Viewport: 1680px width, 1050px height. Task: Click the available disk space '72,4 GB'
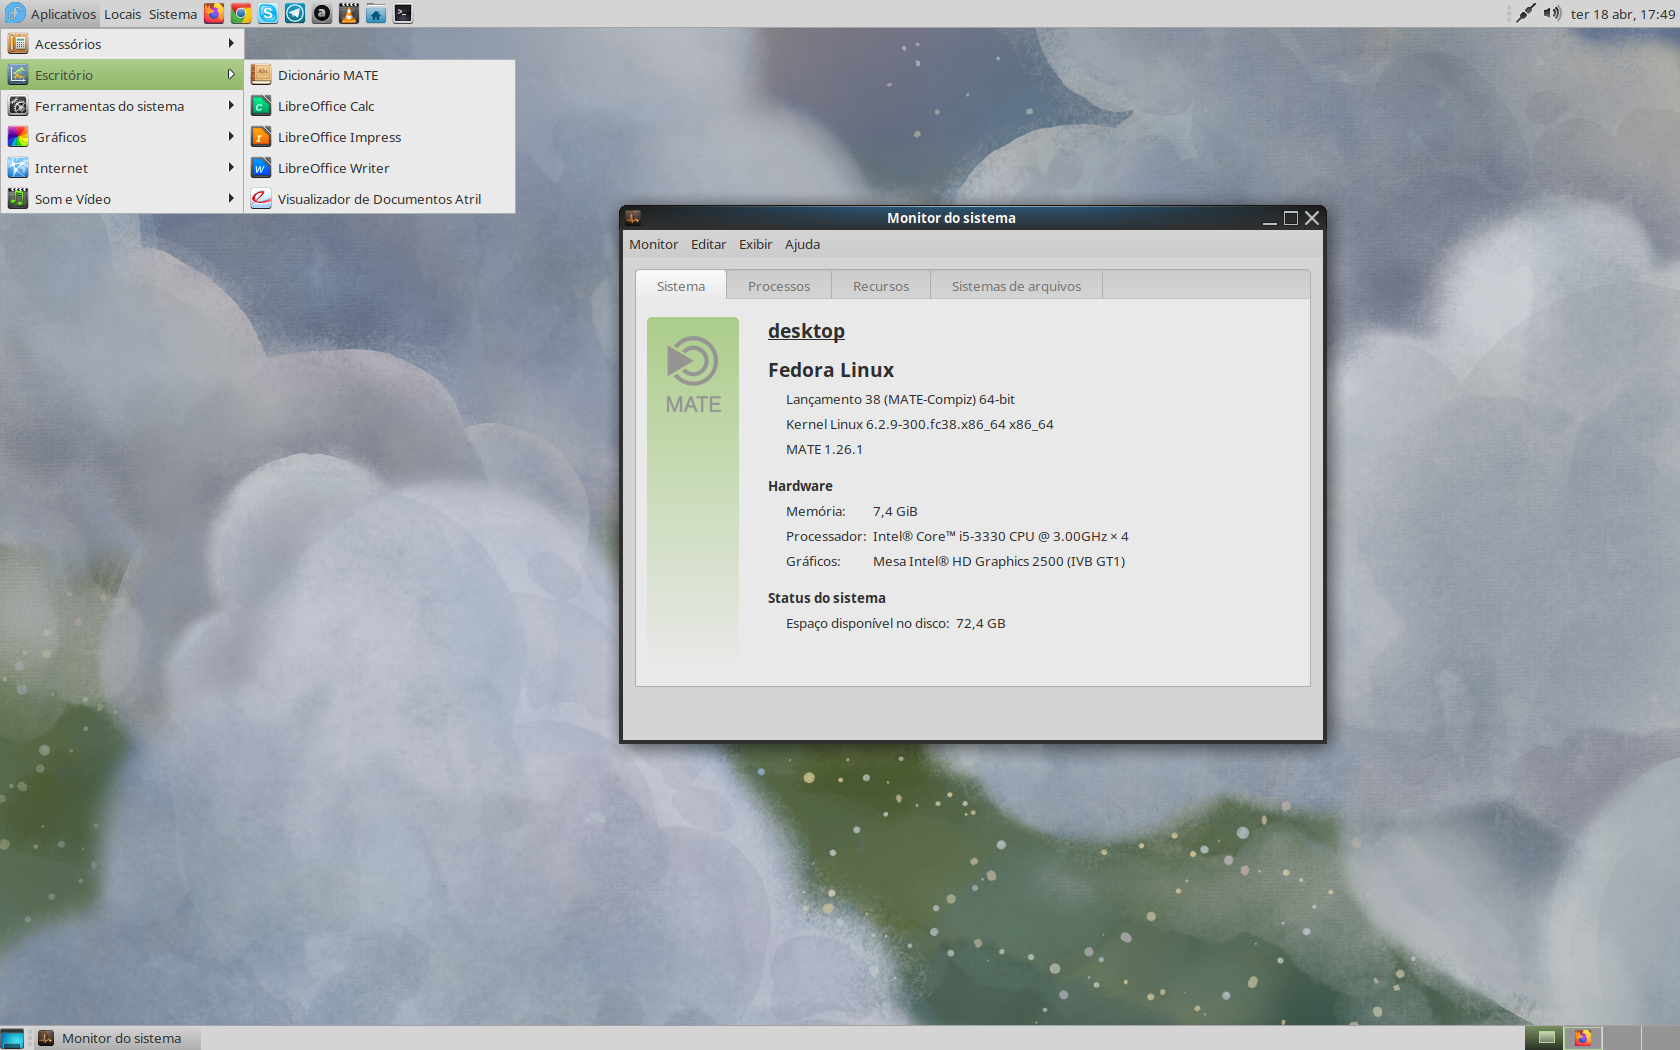981,623
